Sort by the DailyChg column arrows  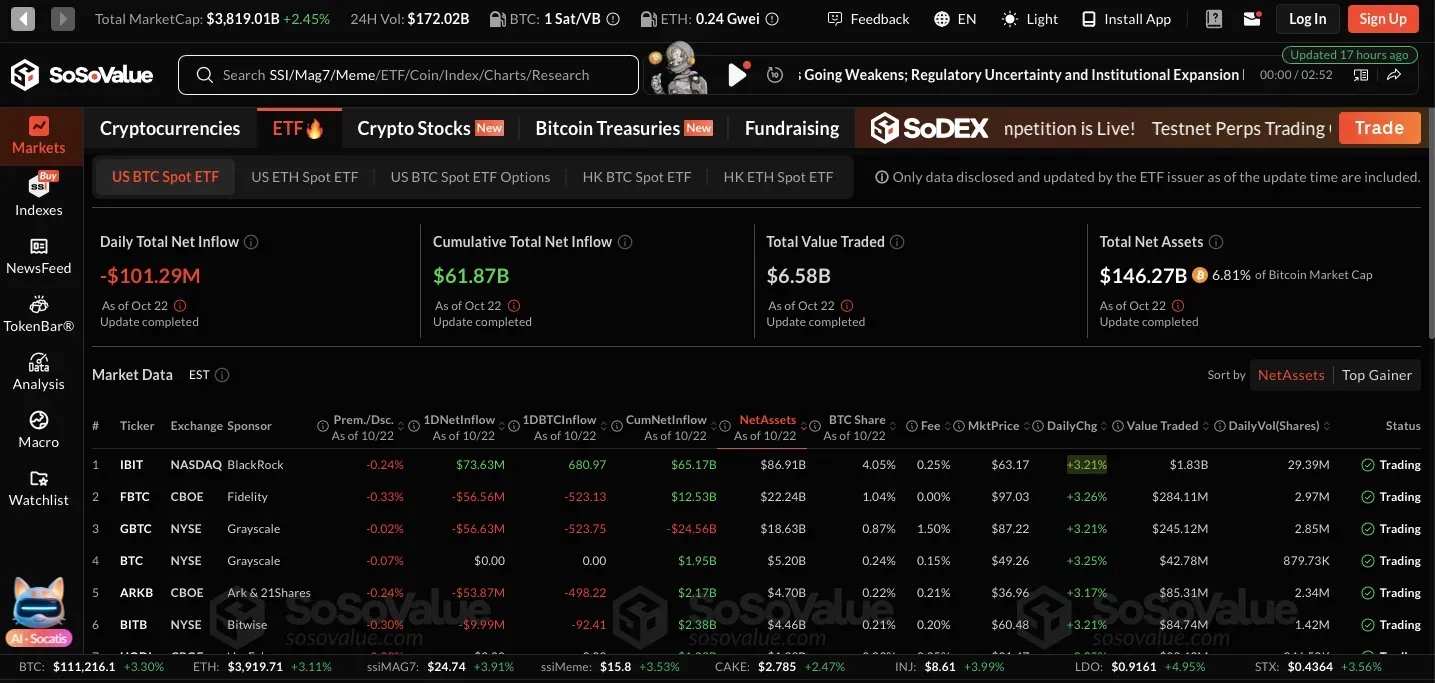pos(1106,427)
